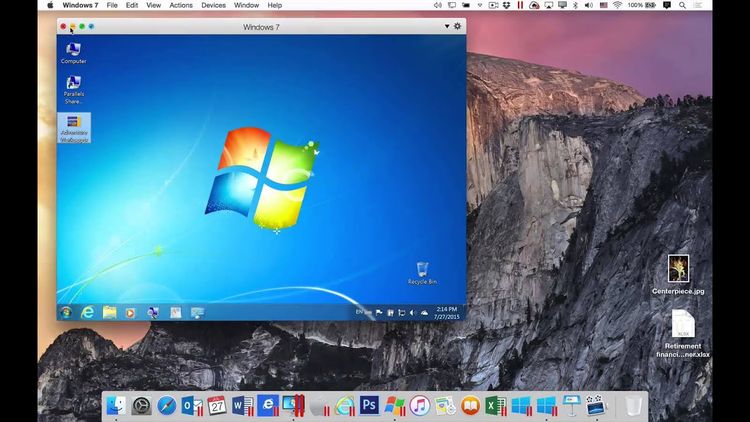Open the Windows 7 application menu
The height and width of the screenshot is (422, 750).
tap(80, 5)
